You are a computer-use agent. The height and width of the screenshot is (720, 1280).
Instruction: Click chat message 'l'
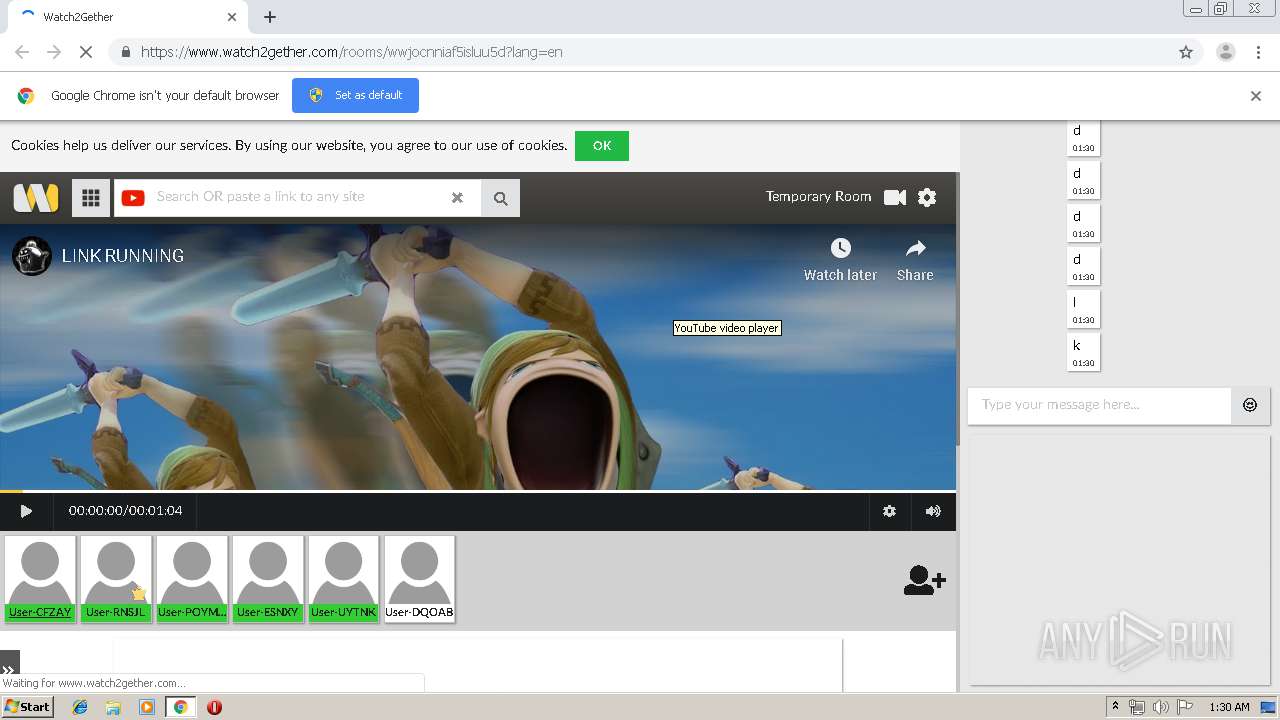tap(1084, 310)
